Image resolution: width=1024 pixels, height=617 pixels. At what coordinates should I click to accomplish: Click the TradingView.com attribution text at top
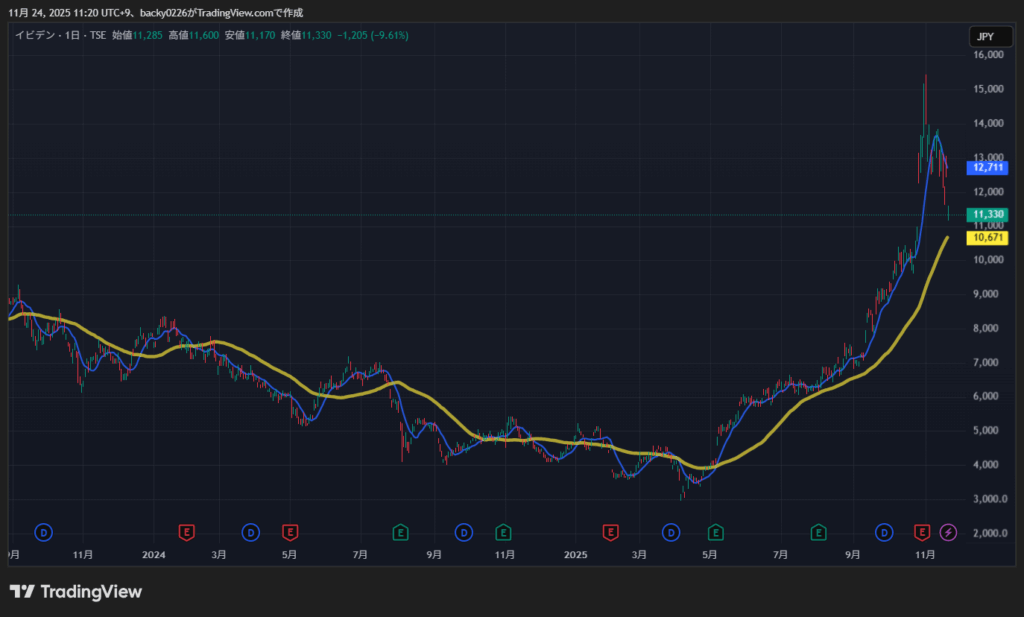[x=236, y=13]
